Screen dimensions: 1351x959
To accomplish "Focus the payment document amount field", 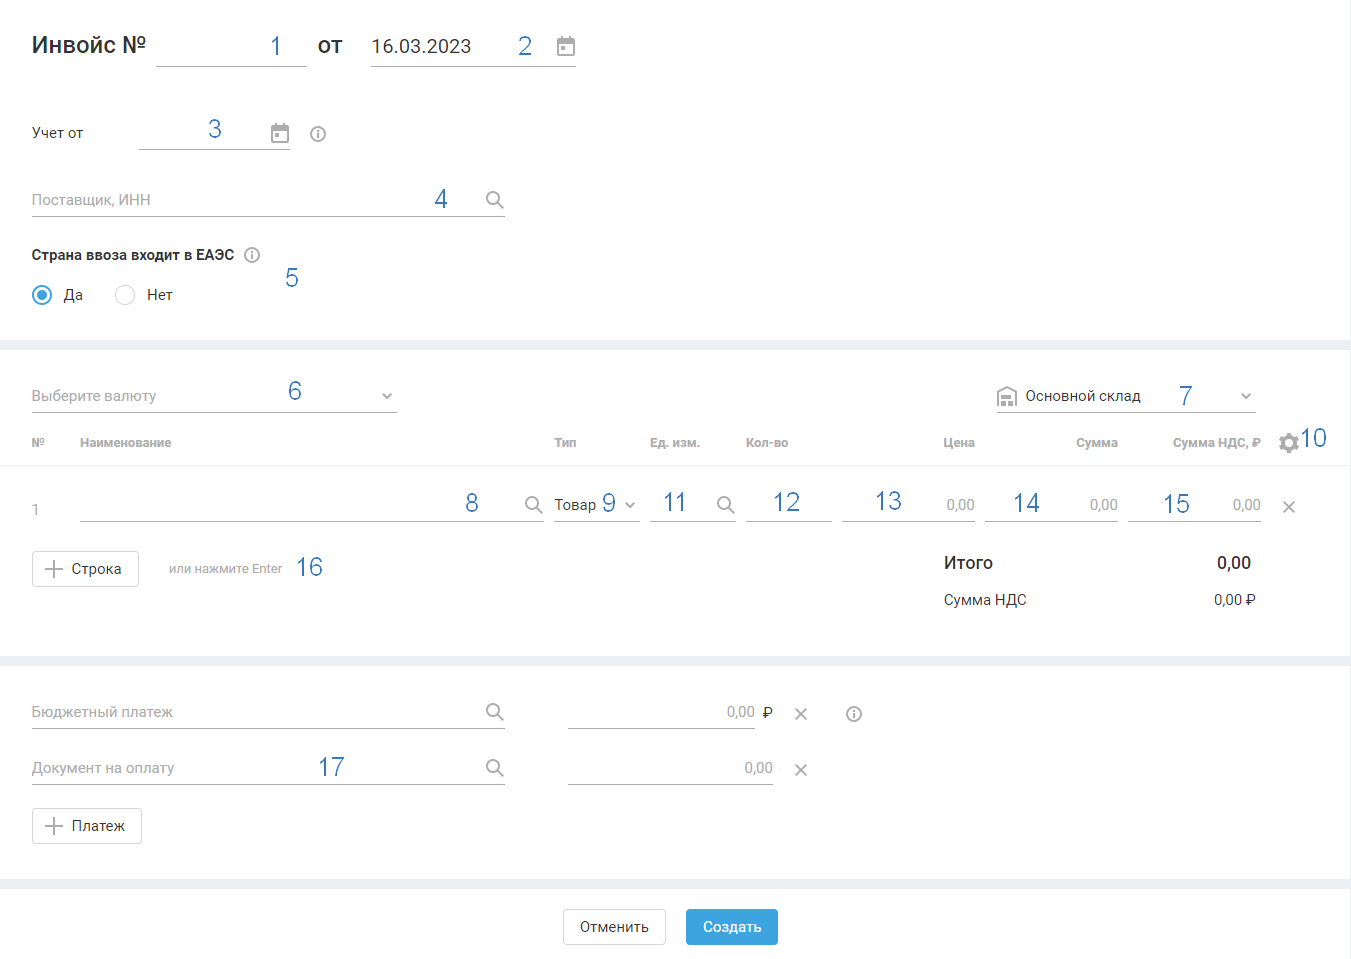I will [670, 768].
